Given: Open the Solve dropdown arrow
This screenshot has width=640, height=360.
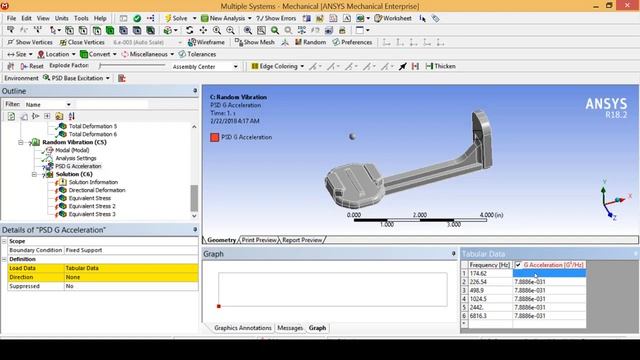Looking at the screenshot, I should 194,18.
